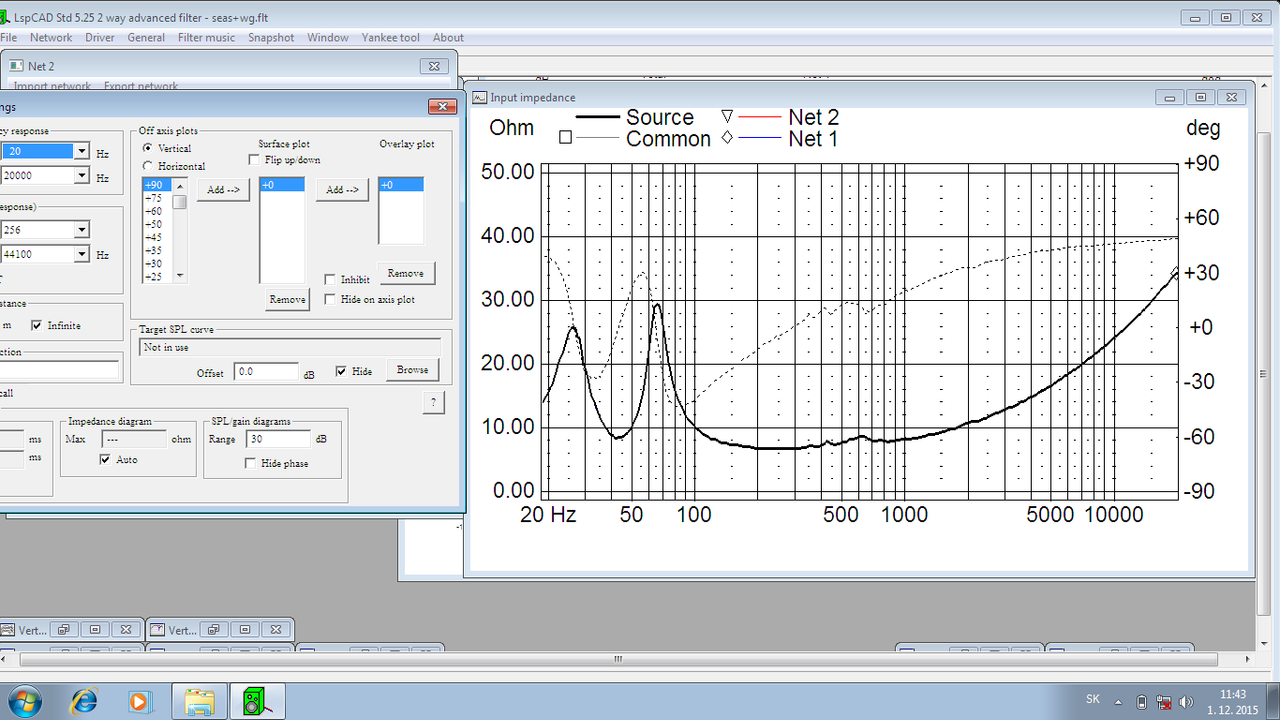
Task: Enable the Flip up/down checkbox
Action: [x=254, y=160]
